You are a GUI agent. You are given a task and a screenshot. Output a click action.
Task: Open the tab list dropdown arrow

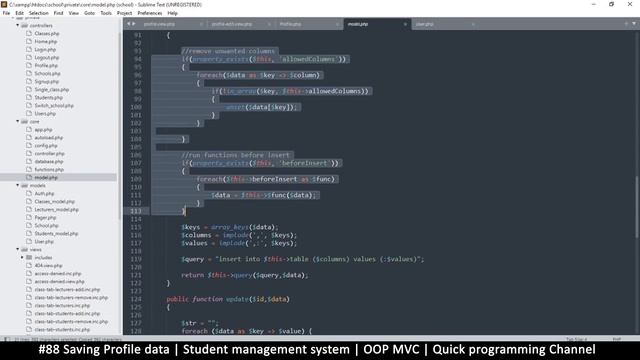pos(634,24)
